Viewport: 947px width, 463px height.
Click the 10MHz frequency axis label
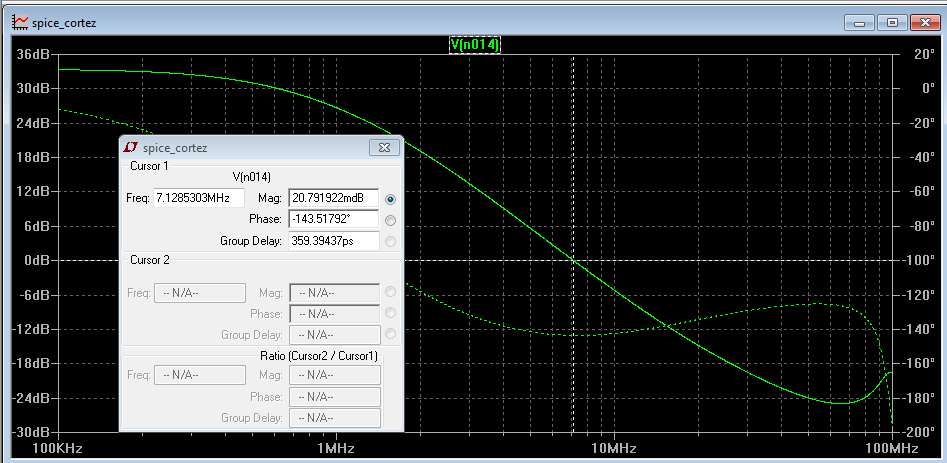click(614, 449)
